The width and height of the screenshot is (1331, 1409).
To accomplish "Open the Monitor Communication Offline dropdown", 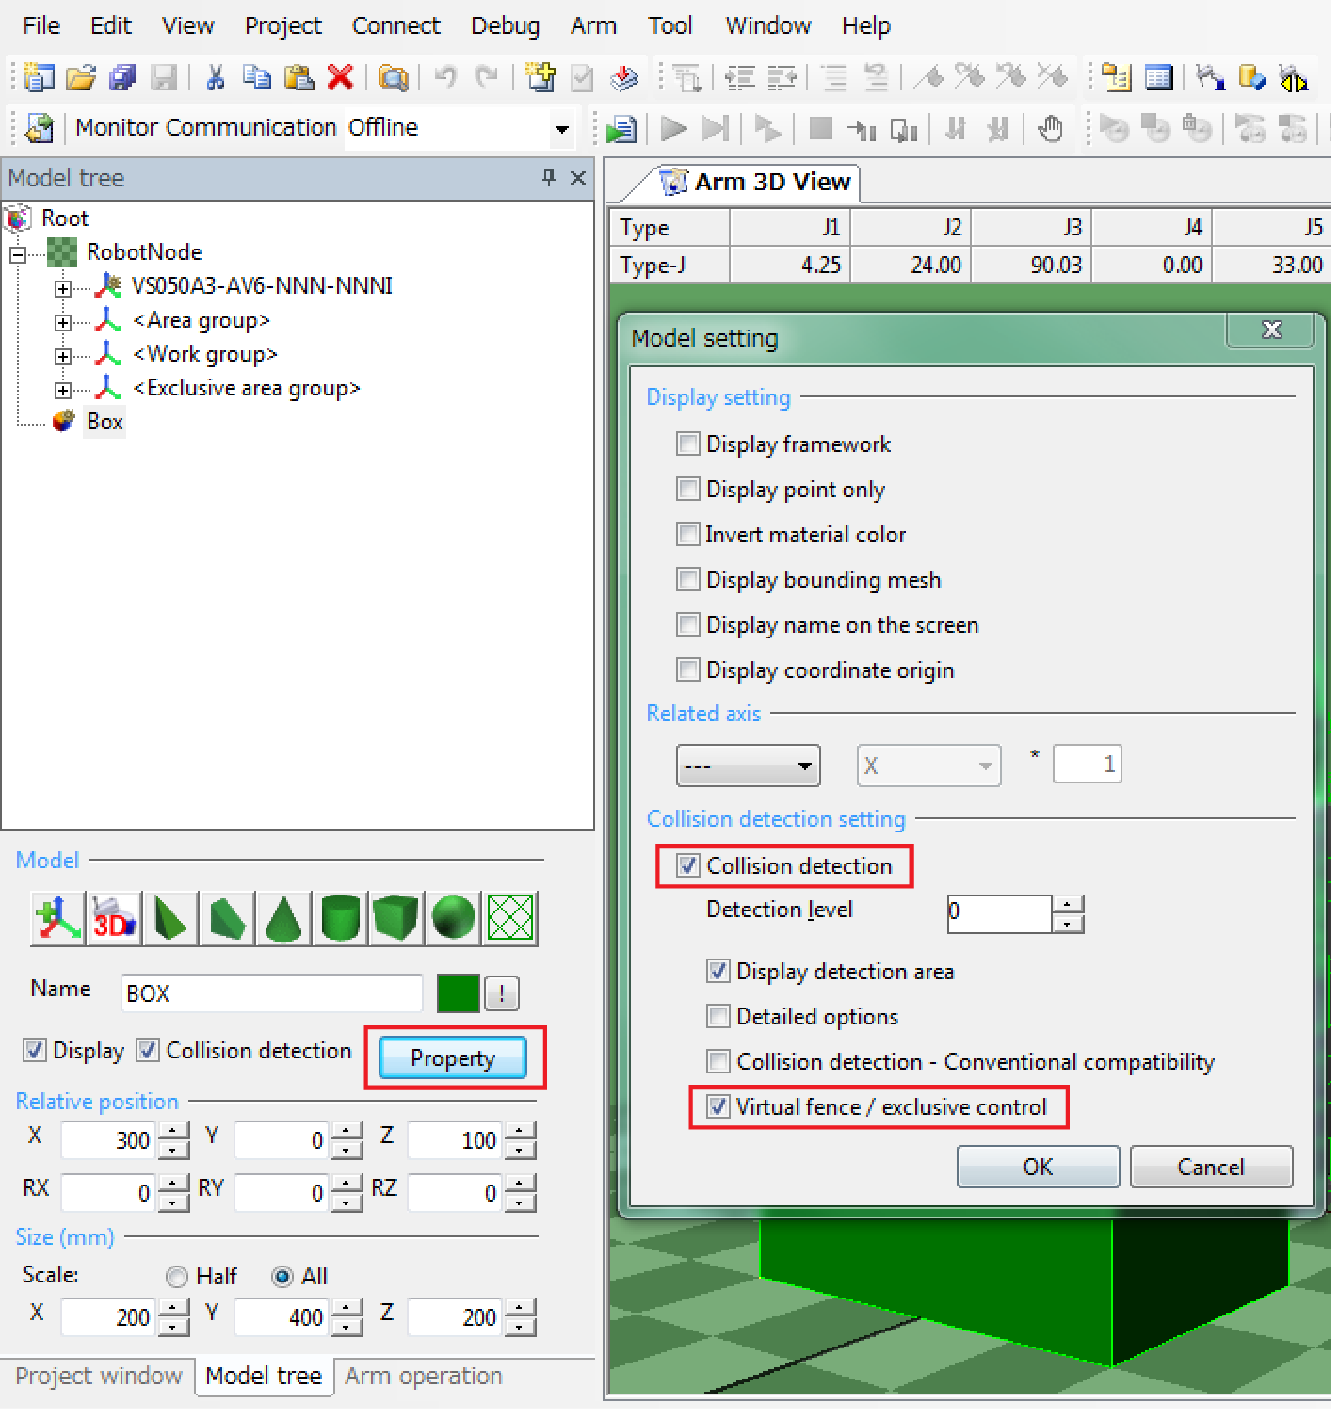I will [562, 129].
